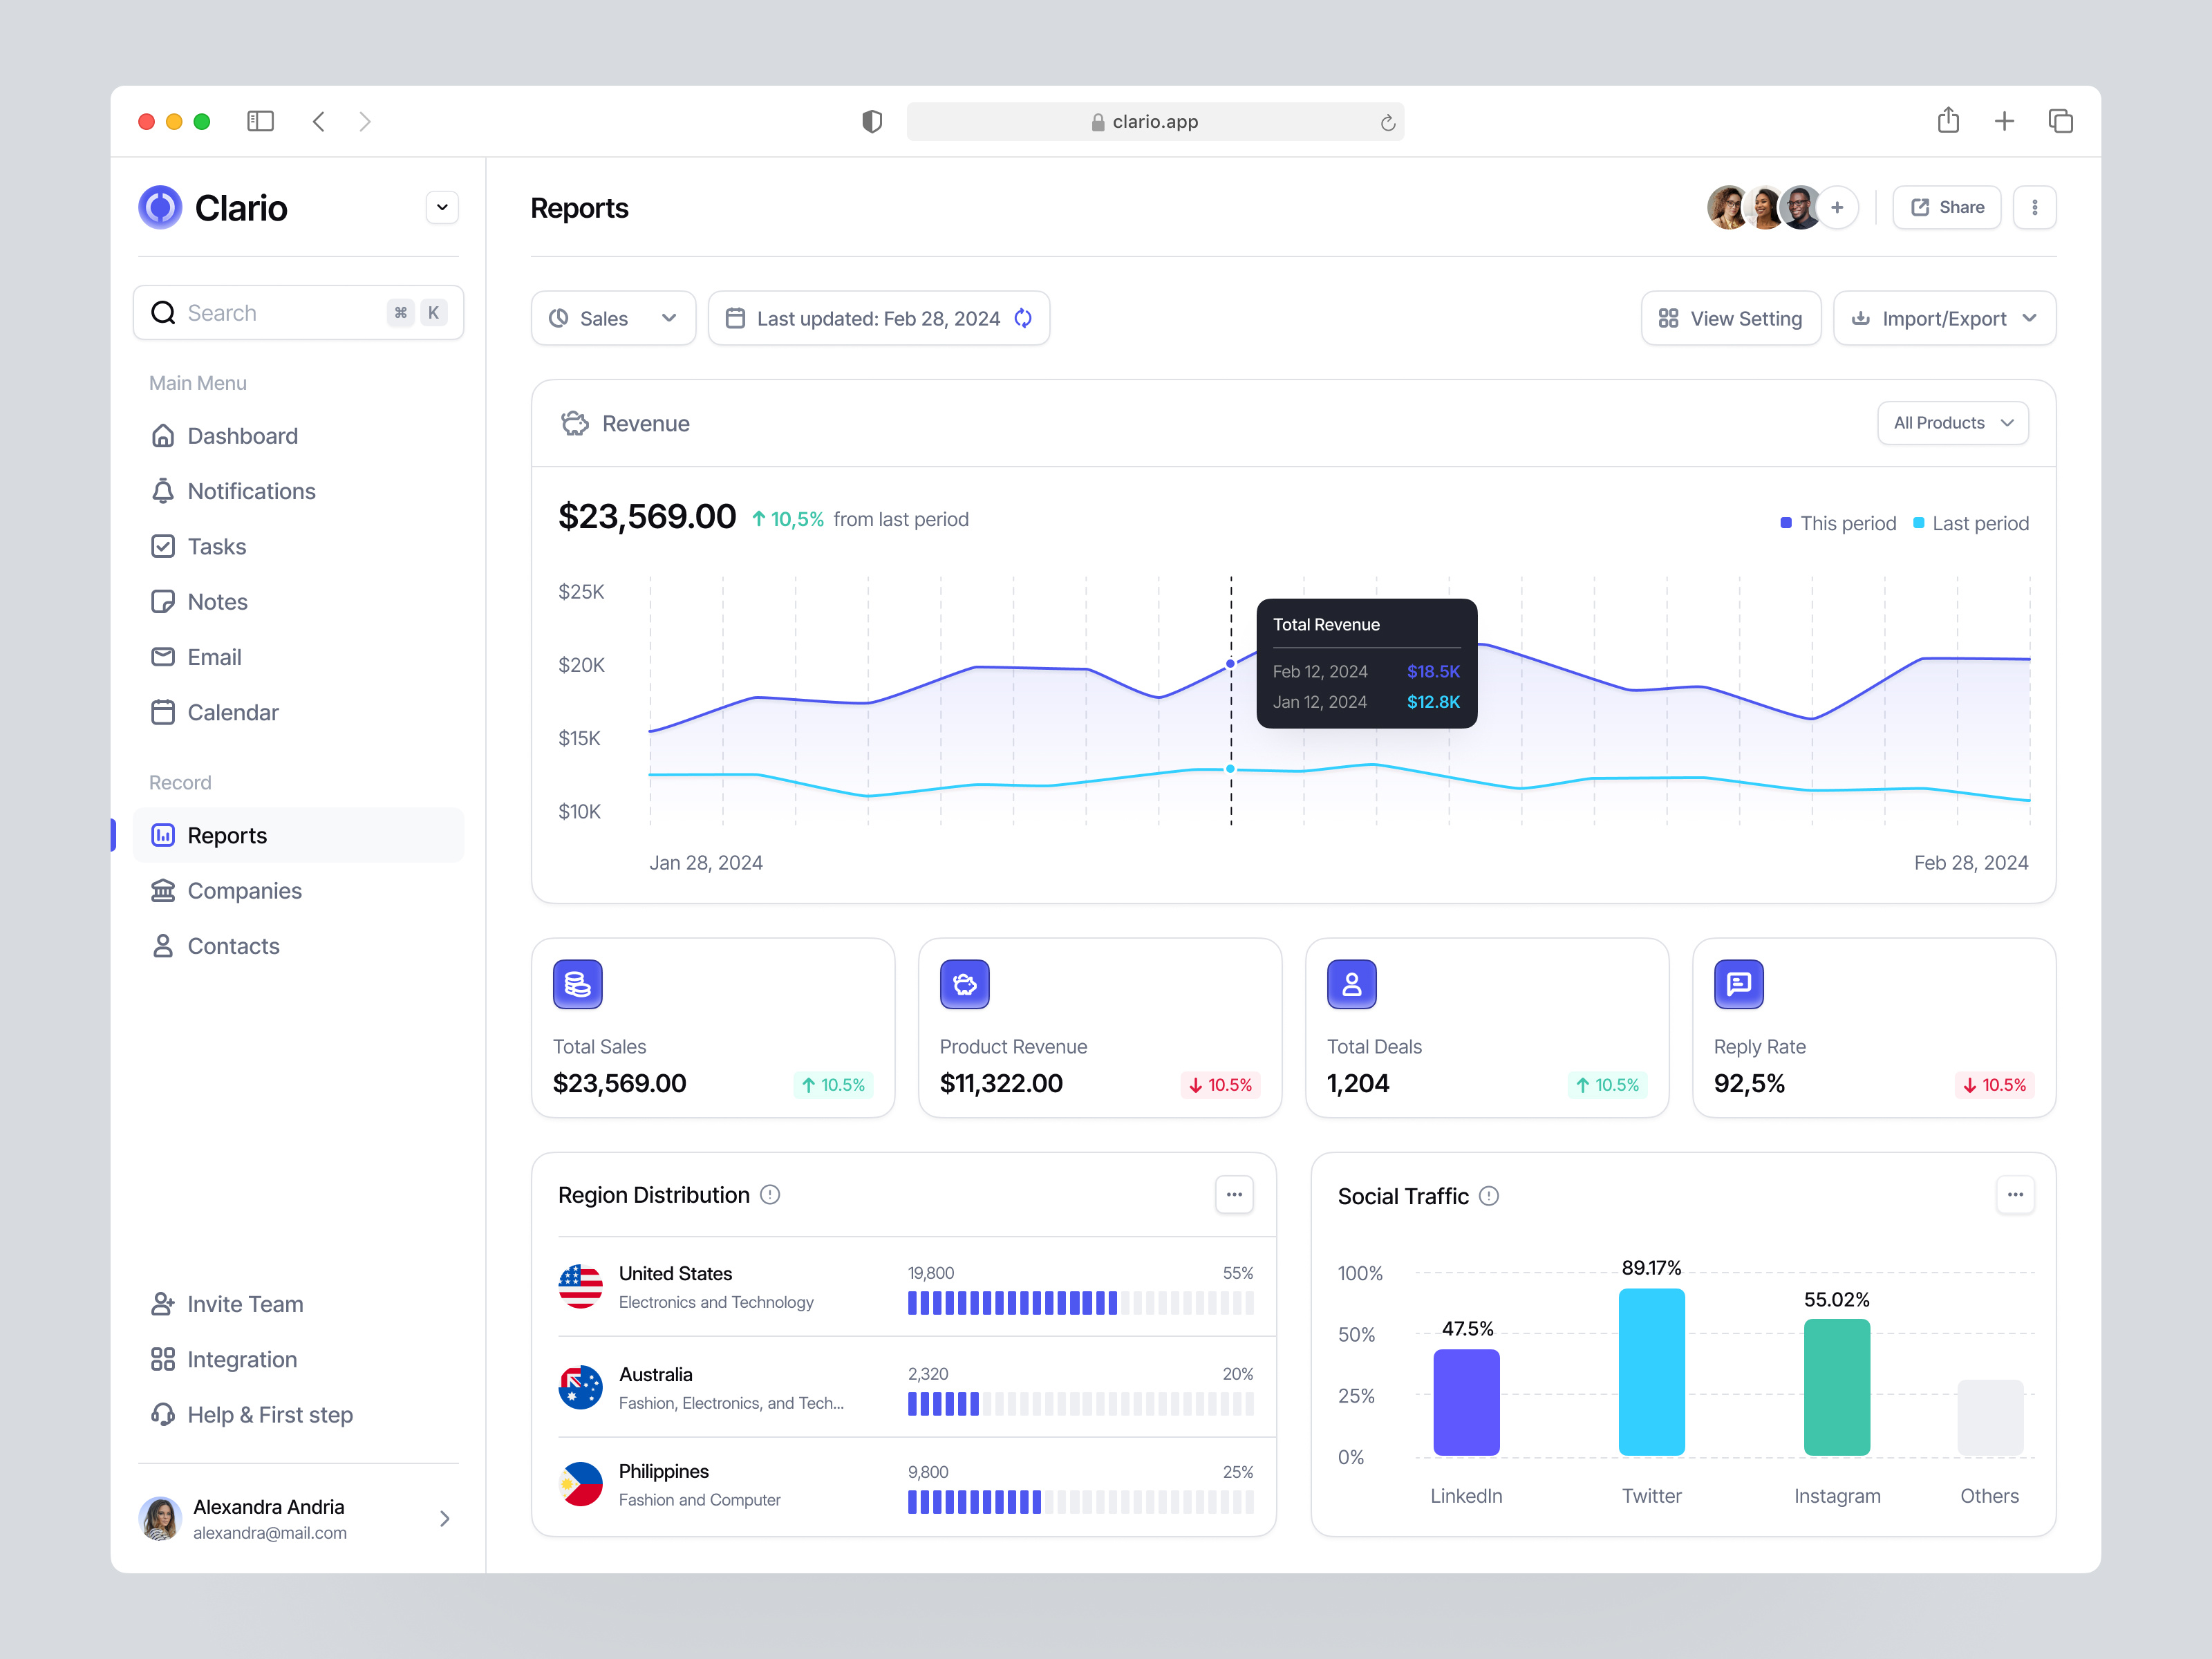
Task: Click the View Setting button
Action: tap(1730, 318)
